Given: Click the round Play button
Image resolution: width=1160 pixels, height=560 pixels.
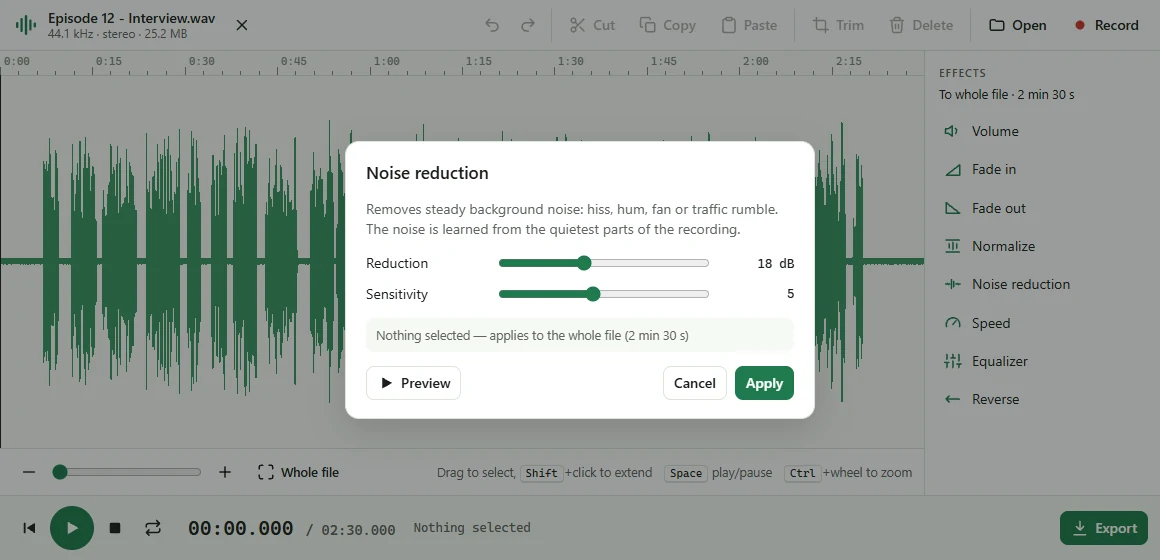Looking at the screenshot, I should (x=72, y=528).
